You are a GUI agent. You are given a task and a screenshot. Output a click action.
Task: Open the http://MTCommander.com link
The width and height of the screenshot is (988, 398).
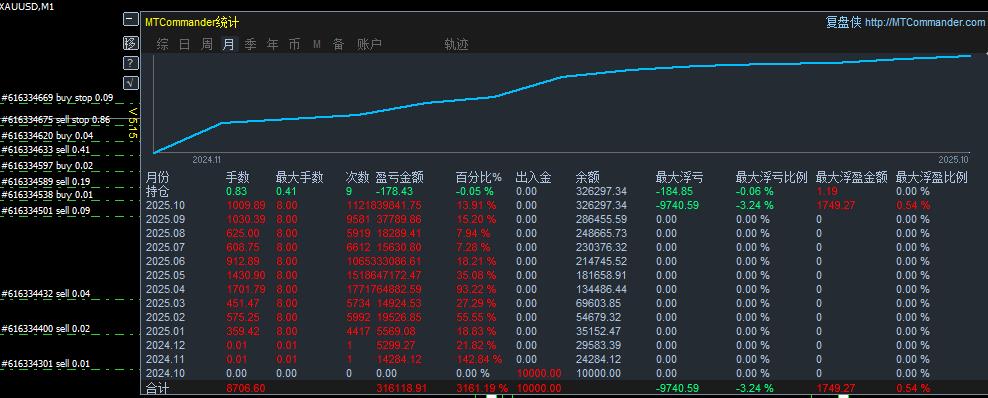pos(924,23)
